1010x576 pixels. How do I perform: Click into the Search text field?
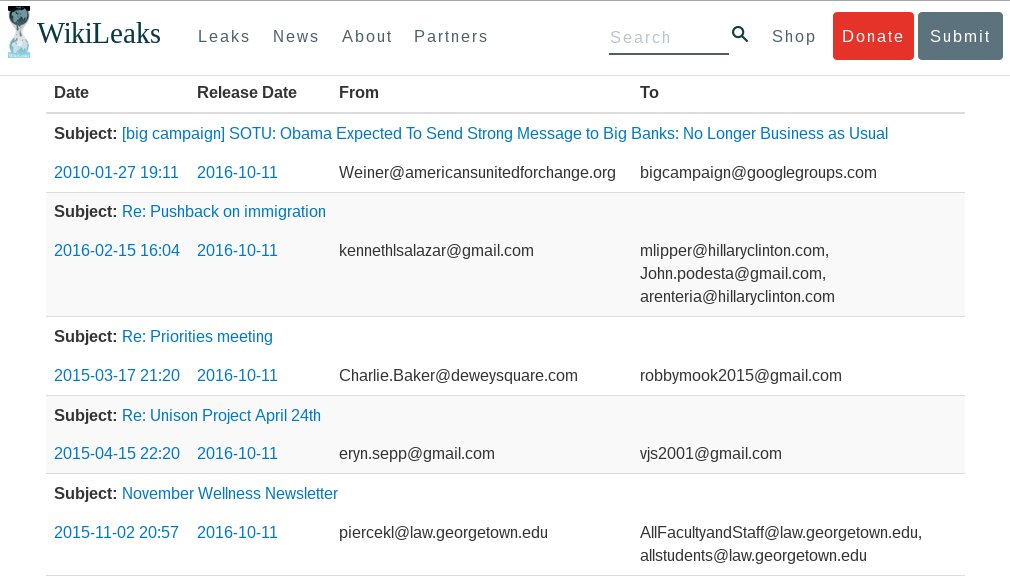tap(667, 38)
